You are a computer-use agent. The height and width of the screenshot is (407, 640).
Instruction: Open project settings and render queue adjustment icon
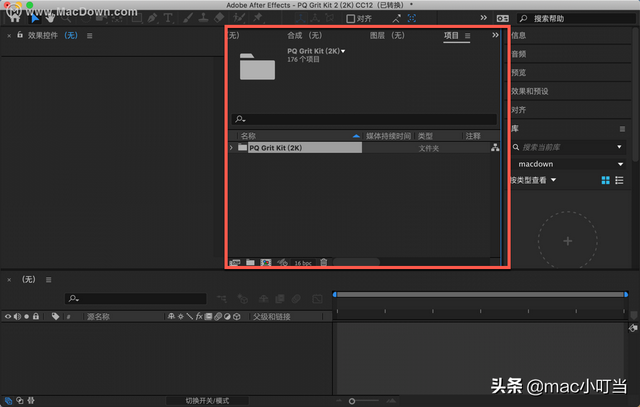tap(282, 262)
